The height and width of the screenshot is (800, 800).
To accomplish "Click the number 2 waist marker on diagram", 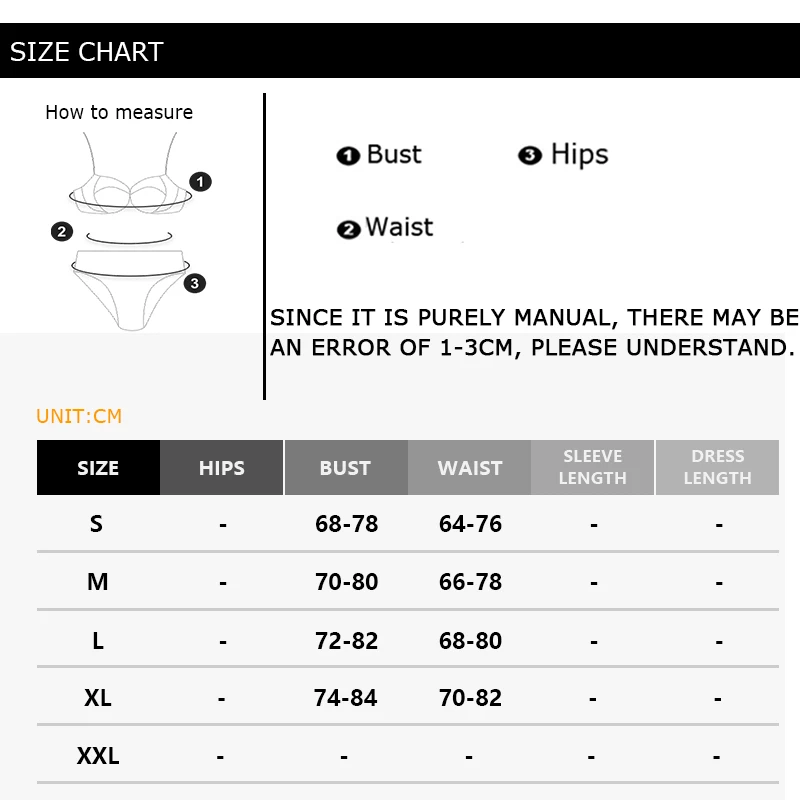I will 62,232.
